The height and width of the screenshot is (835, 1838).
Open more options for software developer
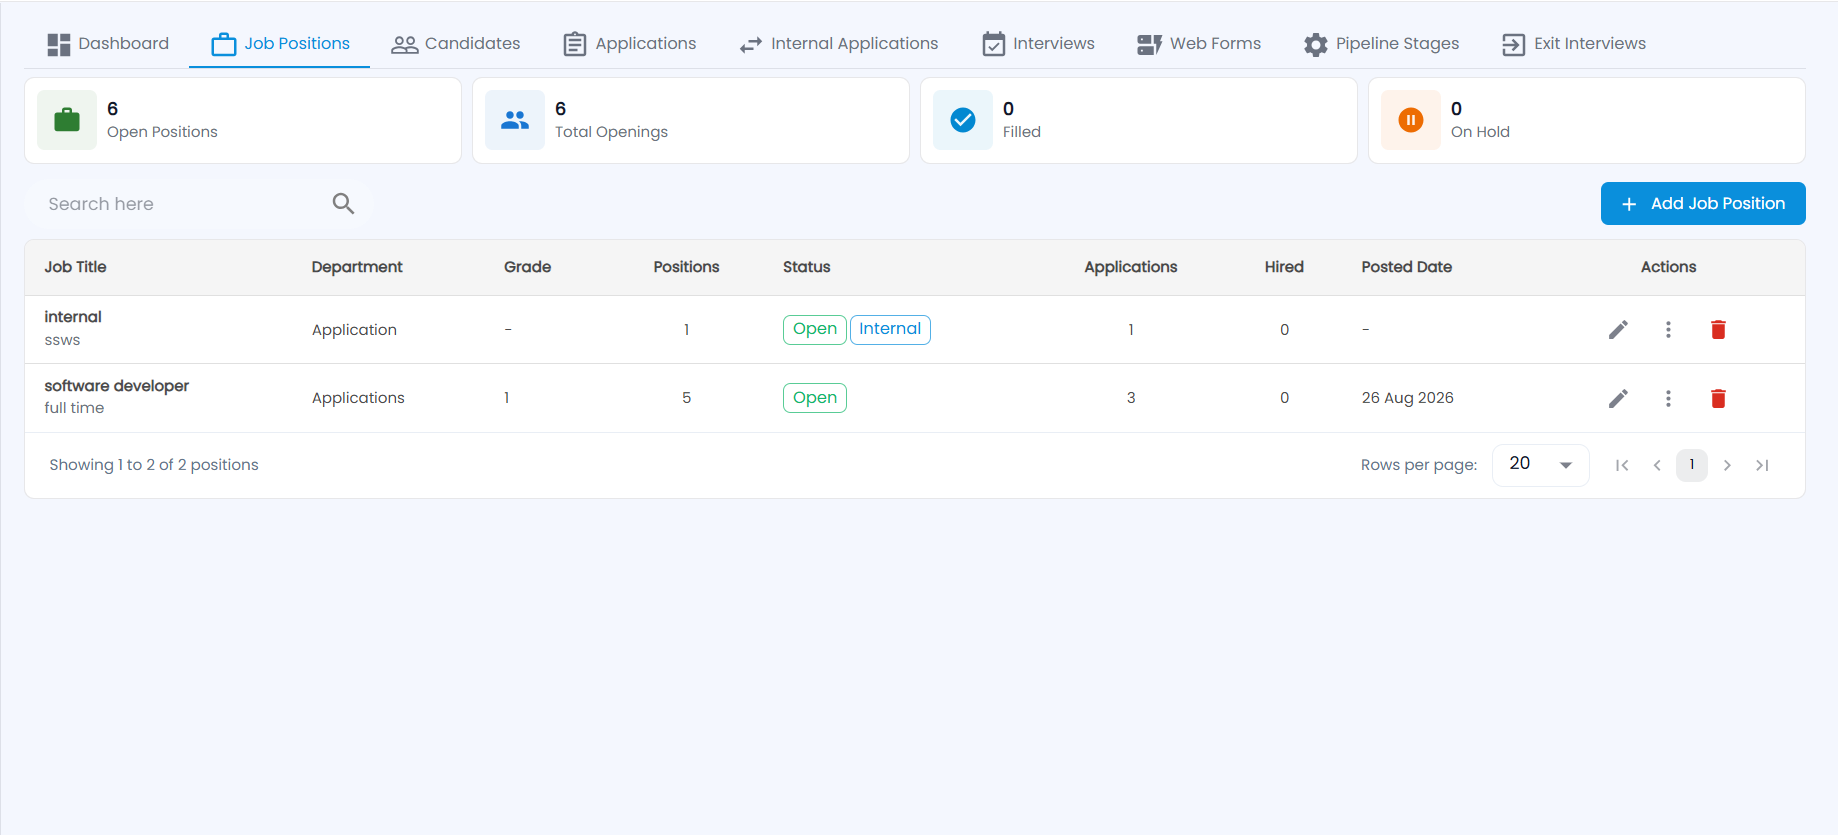click(1668, 398)
